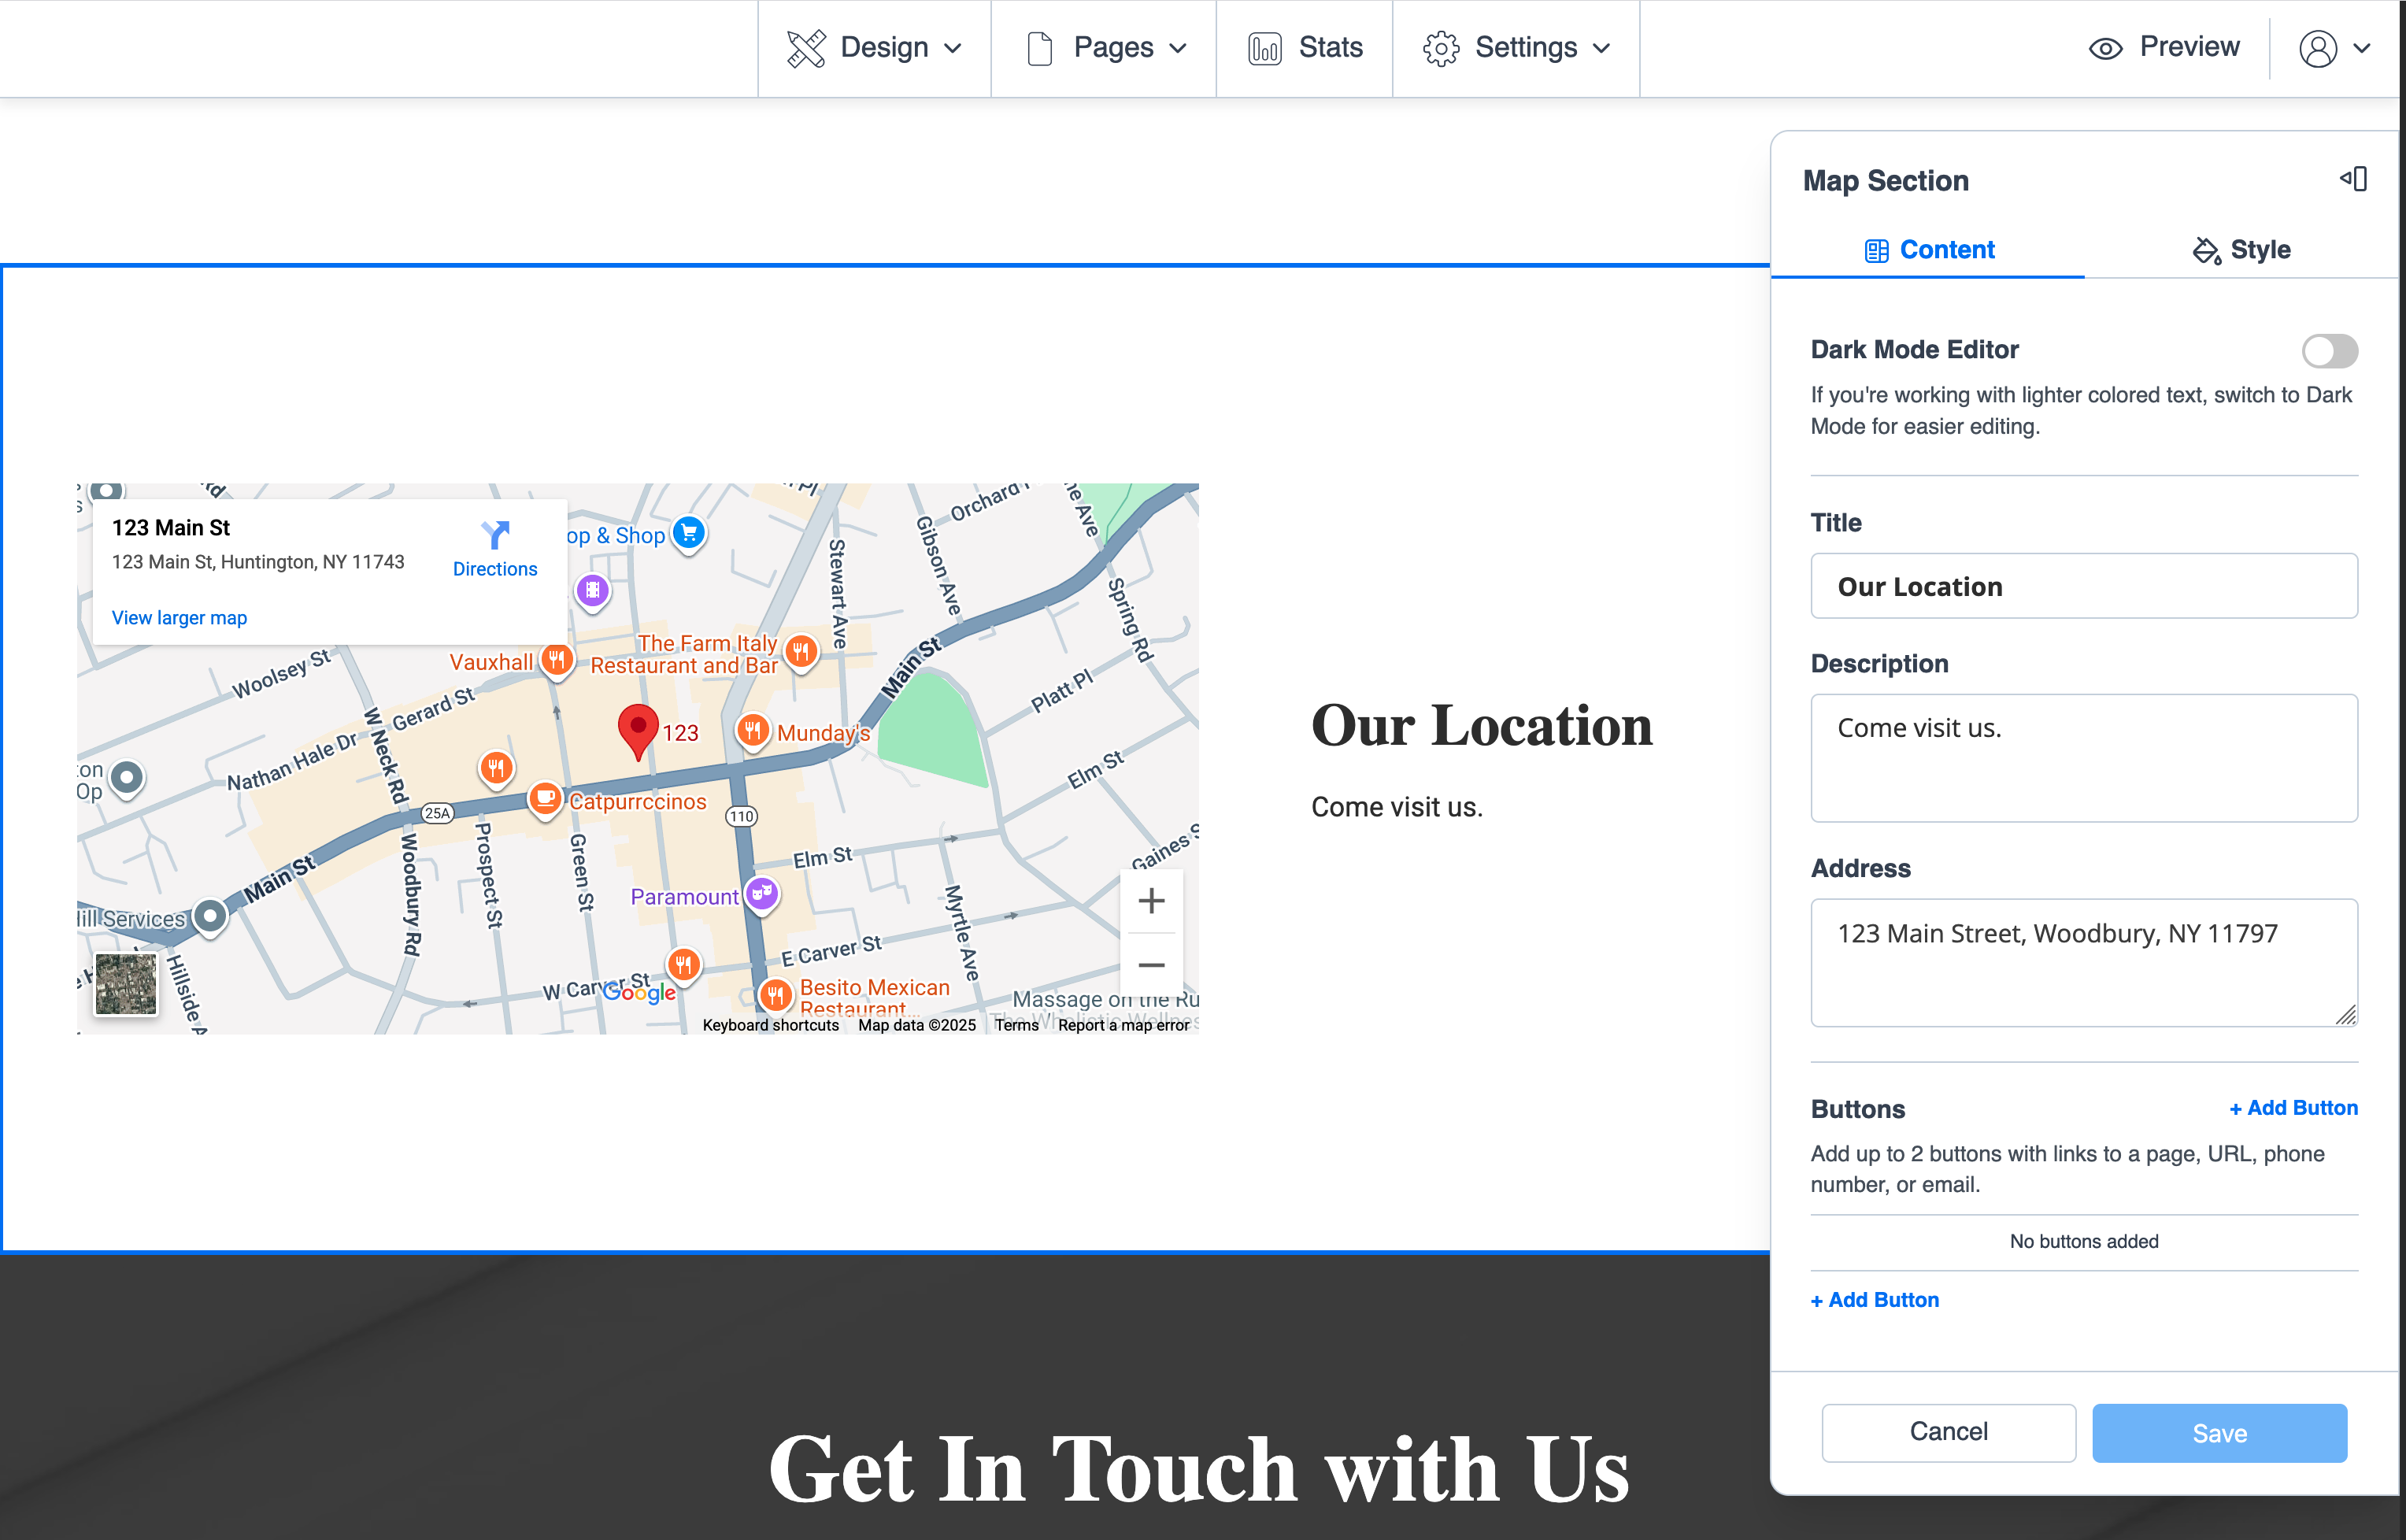Click the Design ruler-and-pencil icon
This screenshot has width=2406, height=1540.
click(x=806, y=48)
